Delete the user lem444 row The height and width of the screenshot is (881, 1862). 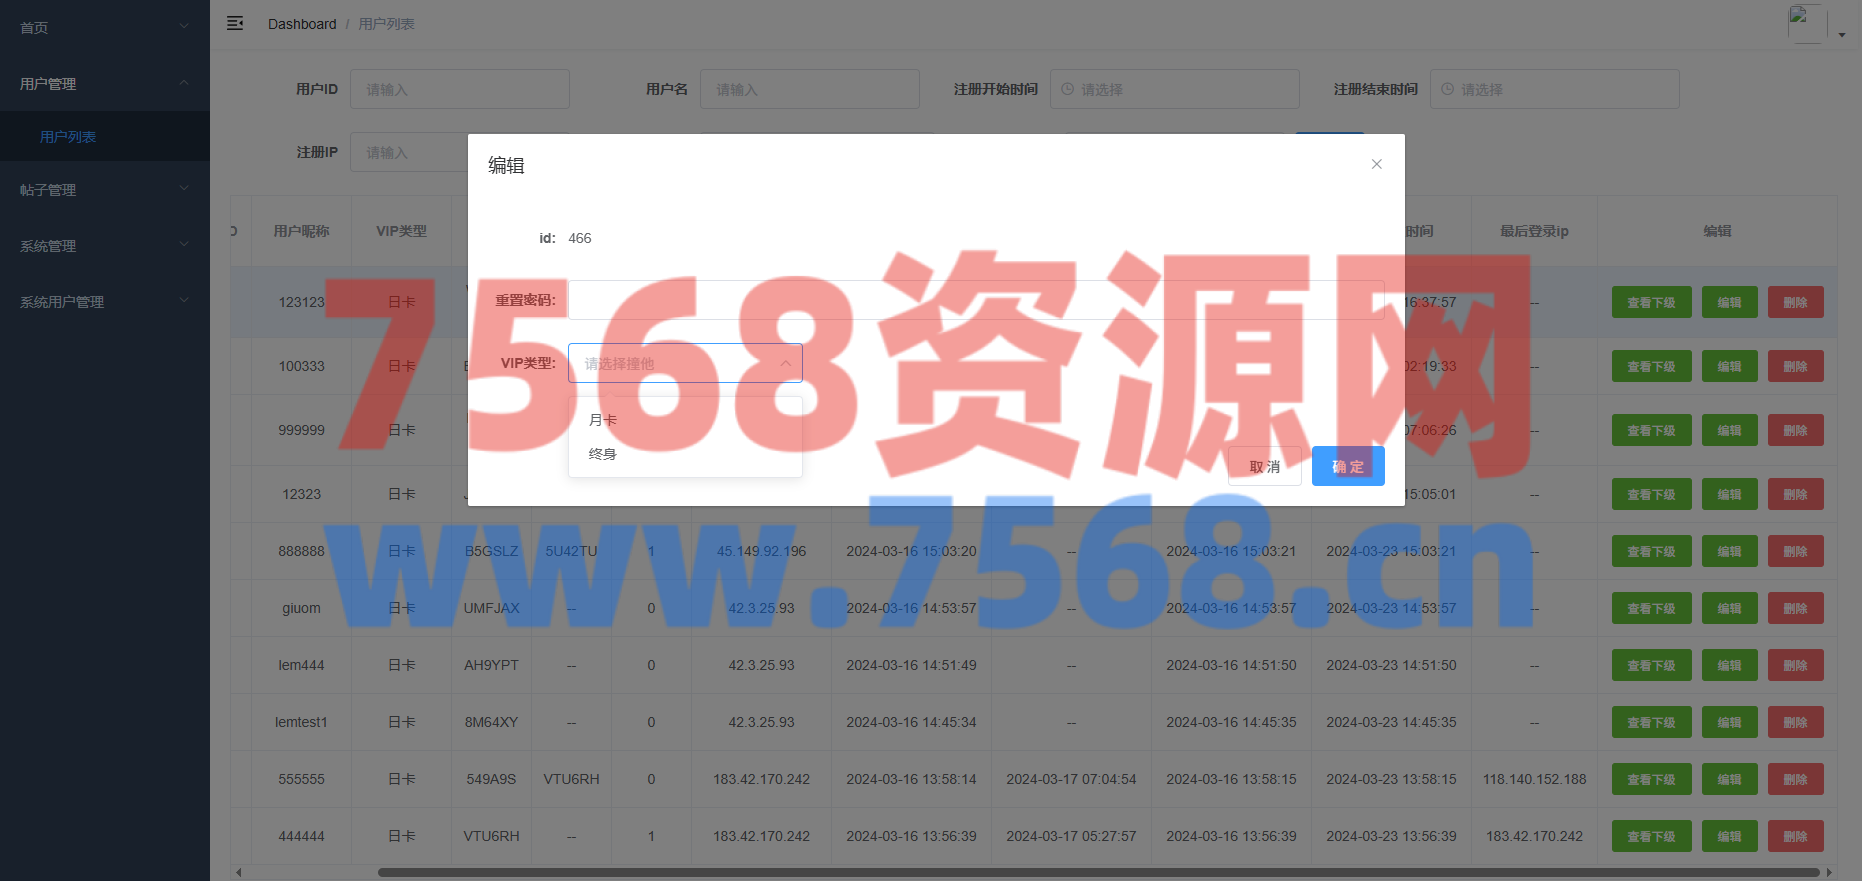click(1796, 665)
